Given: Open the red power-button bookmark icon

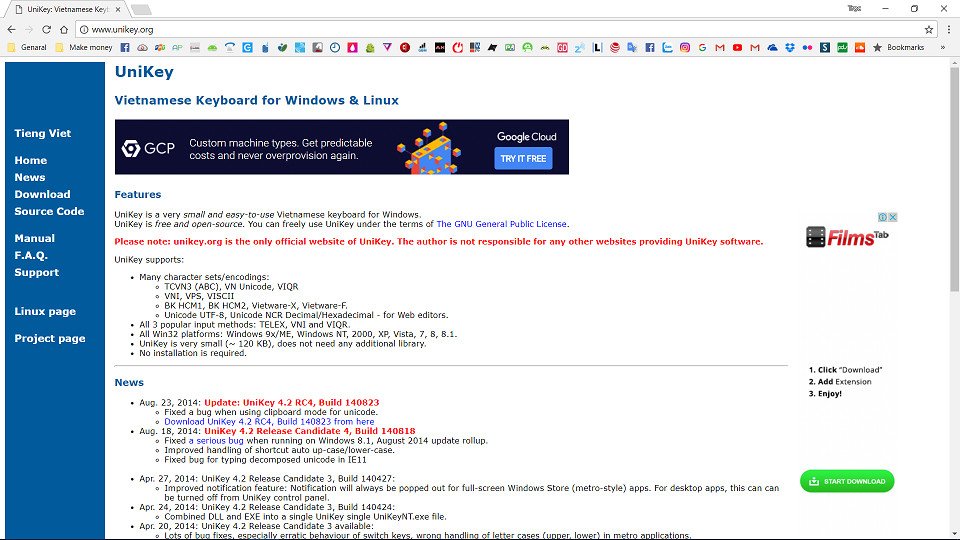Looking at the screenshot, I should point(458,48).
